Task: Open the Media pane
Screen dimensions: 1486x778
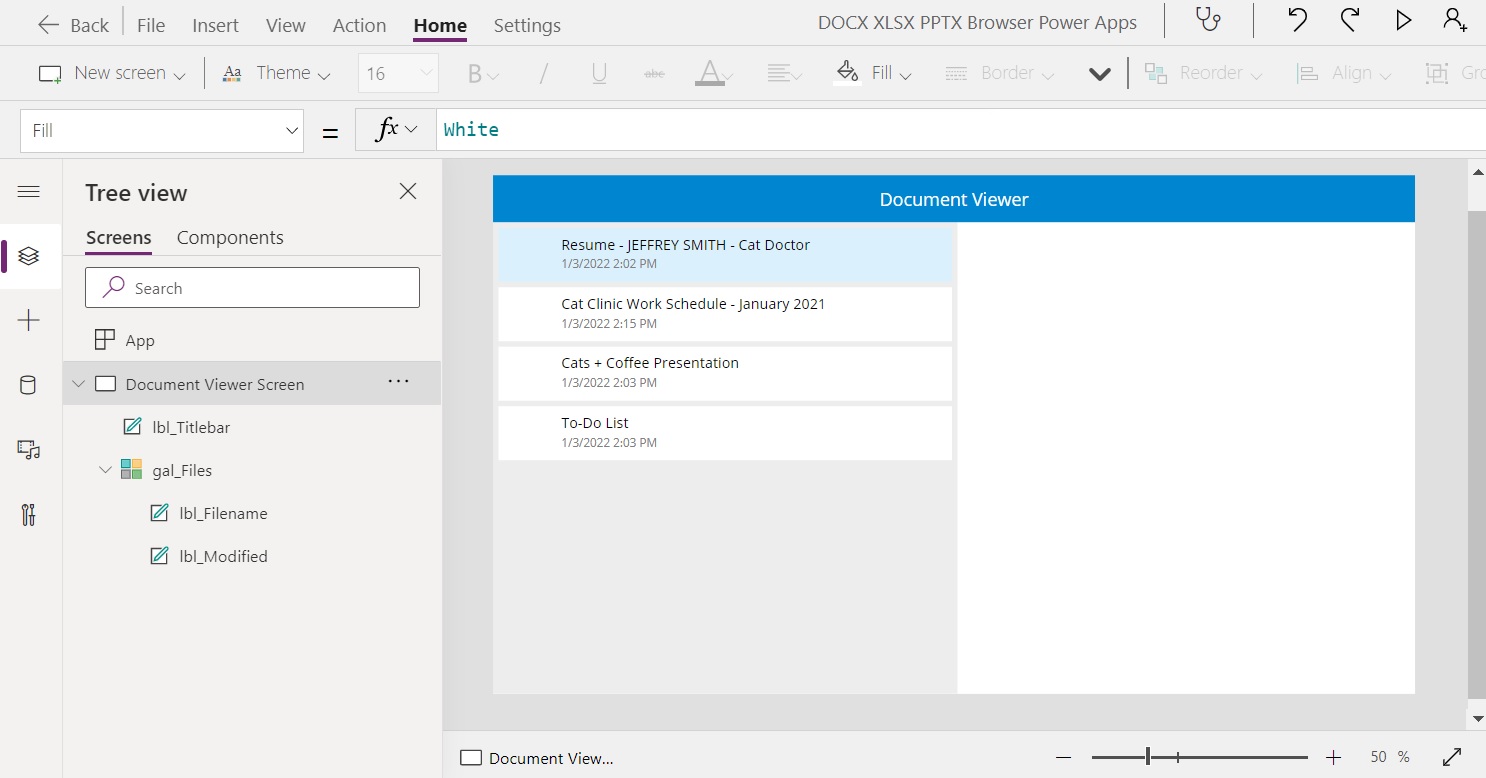Action: coord(30,450)
